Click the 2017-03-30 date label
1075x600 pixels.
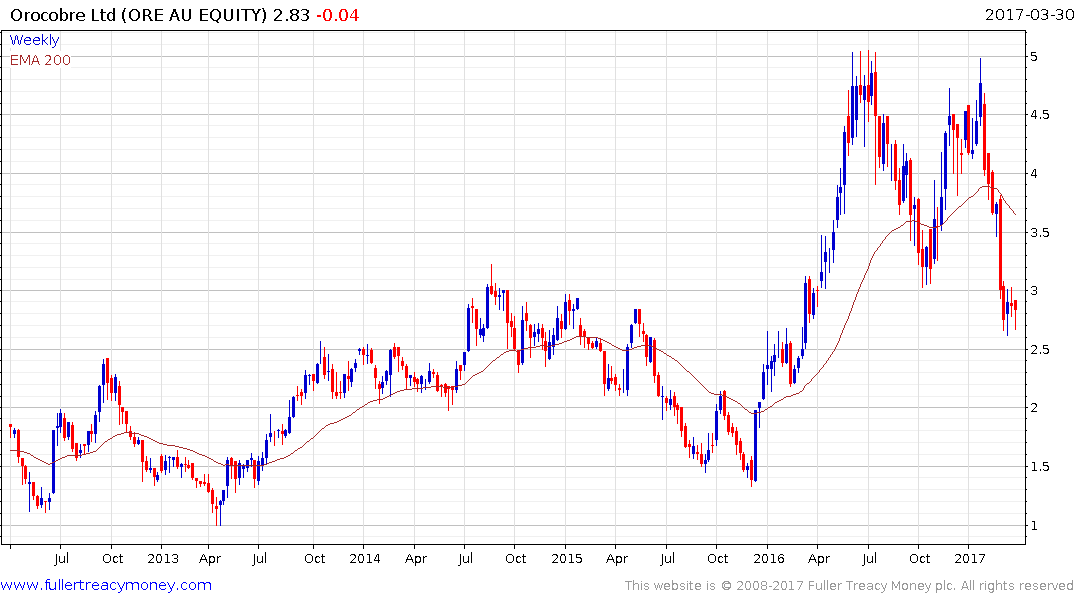1028,15
